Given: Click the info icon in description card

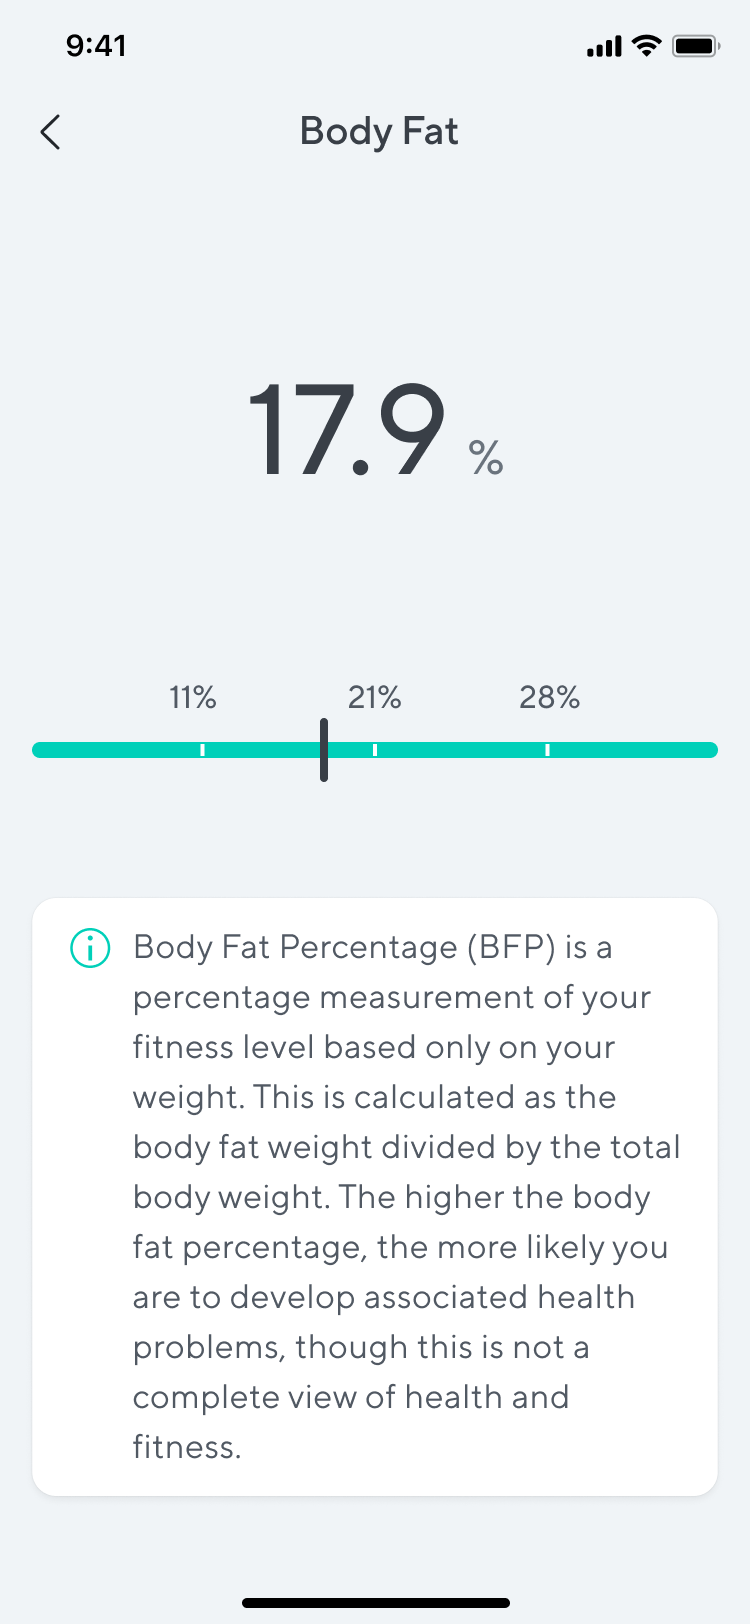Looking at the screenshot, I should pos(89,947).
